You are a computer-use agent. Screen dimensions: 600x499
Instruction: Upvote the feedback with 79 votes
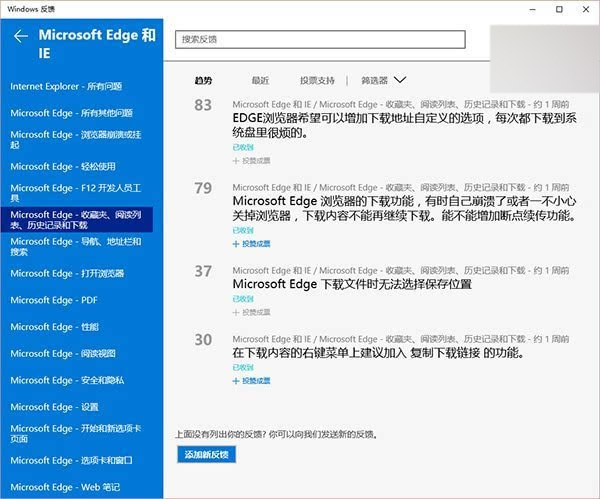tap(251, 244)
